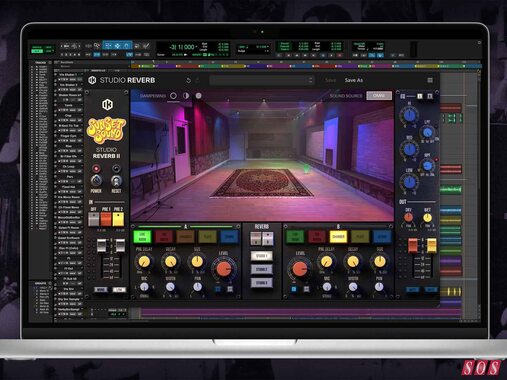Click right blue button under output faders

pyautogui.click(x=430, y=290)
